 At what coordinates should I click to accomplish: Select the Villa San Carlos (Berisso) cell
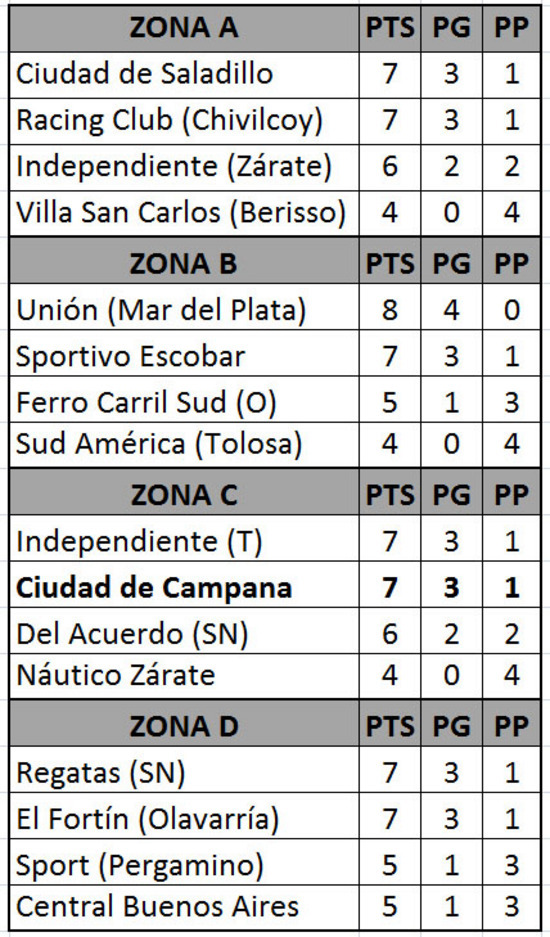tap(184, 213)
